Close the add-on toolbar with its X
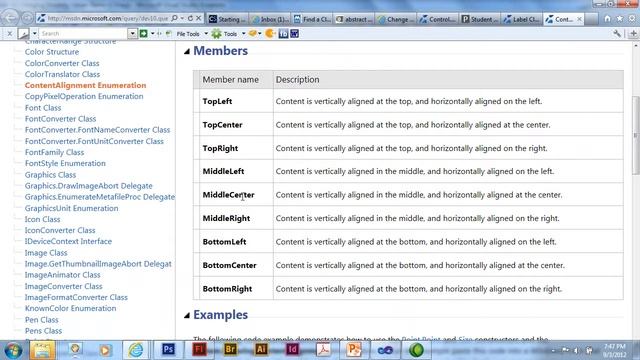This screenshot has height=360, width=640. [x=10, y=33]
